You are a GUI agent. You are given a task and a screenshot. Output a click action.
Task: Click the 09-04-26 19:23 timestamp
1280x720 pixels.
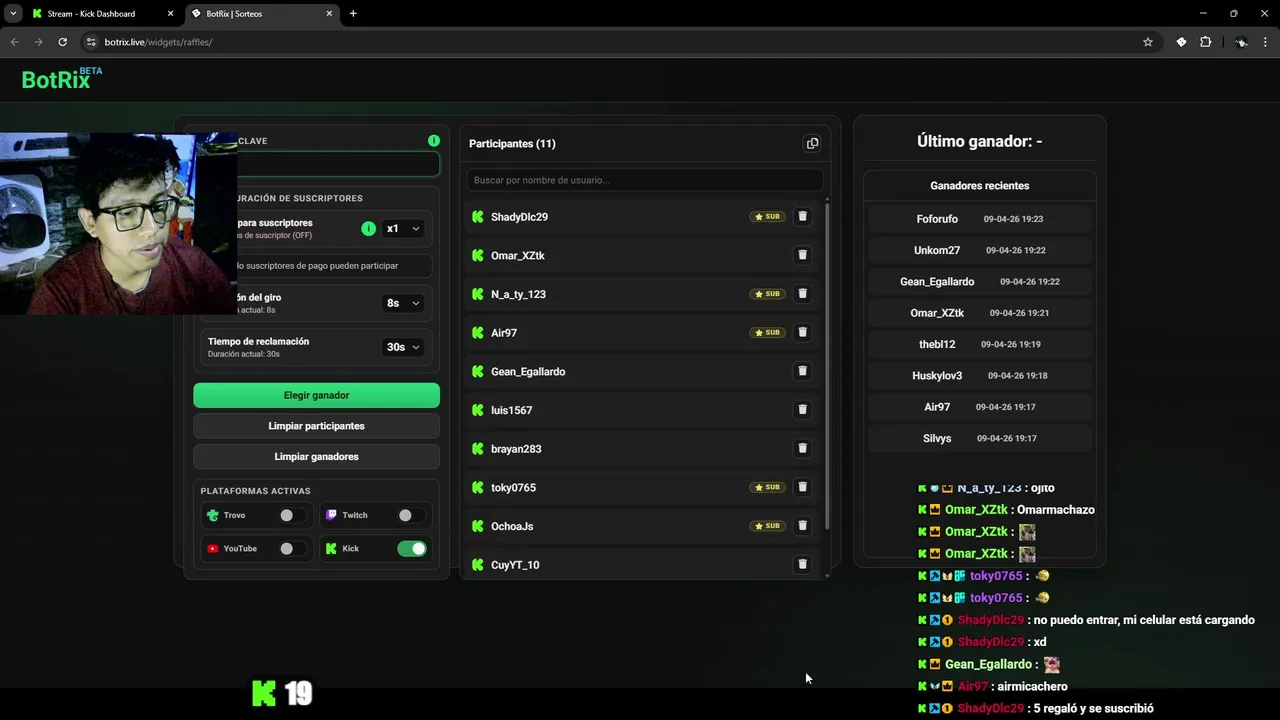coord(1013,219)
